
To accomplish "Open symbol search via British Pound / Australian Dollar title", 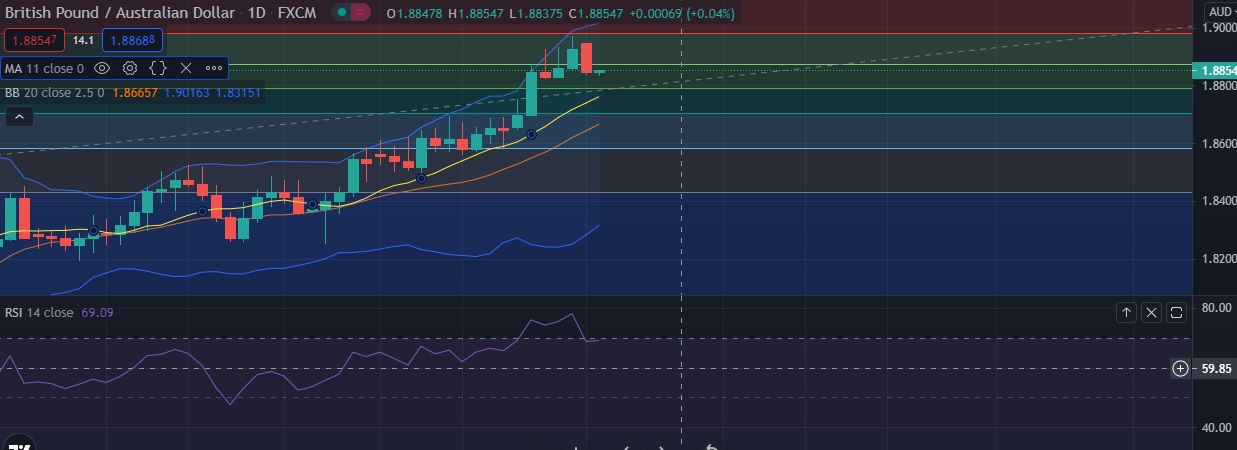I will point(120,13).
